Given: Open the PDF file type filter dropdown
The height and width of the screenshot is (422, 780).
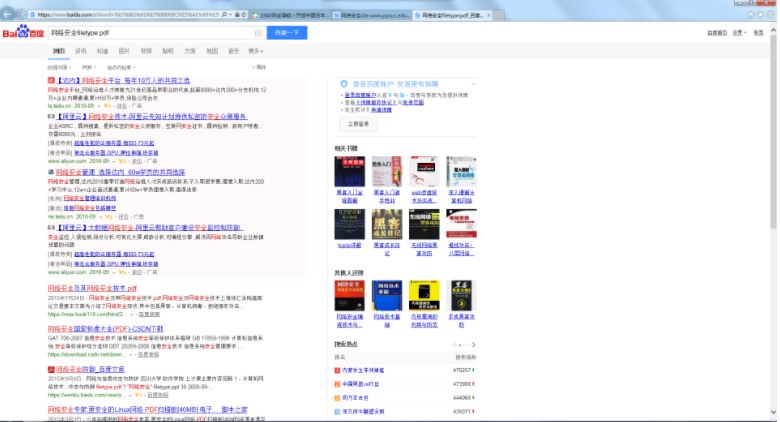Looking at the screenshot, I should coord(89,67).
